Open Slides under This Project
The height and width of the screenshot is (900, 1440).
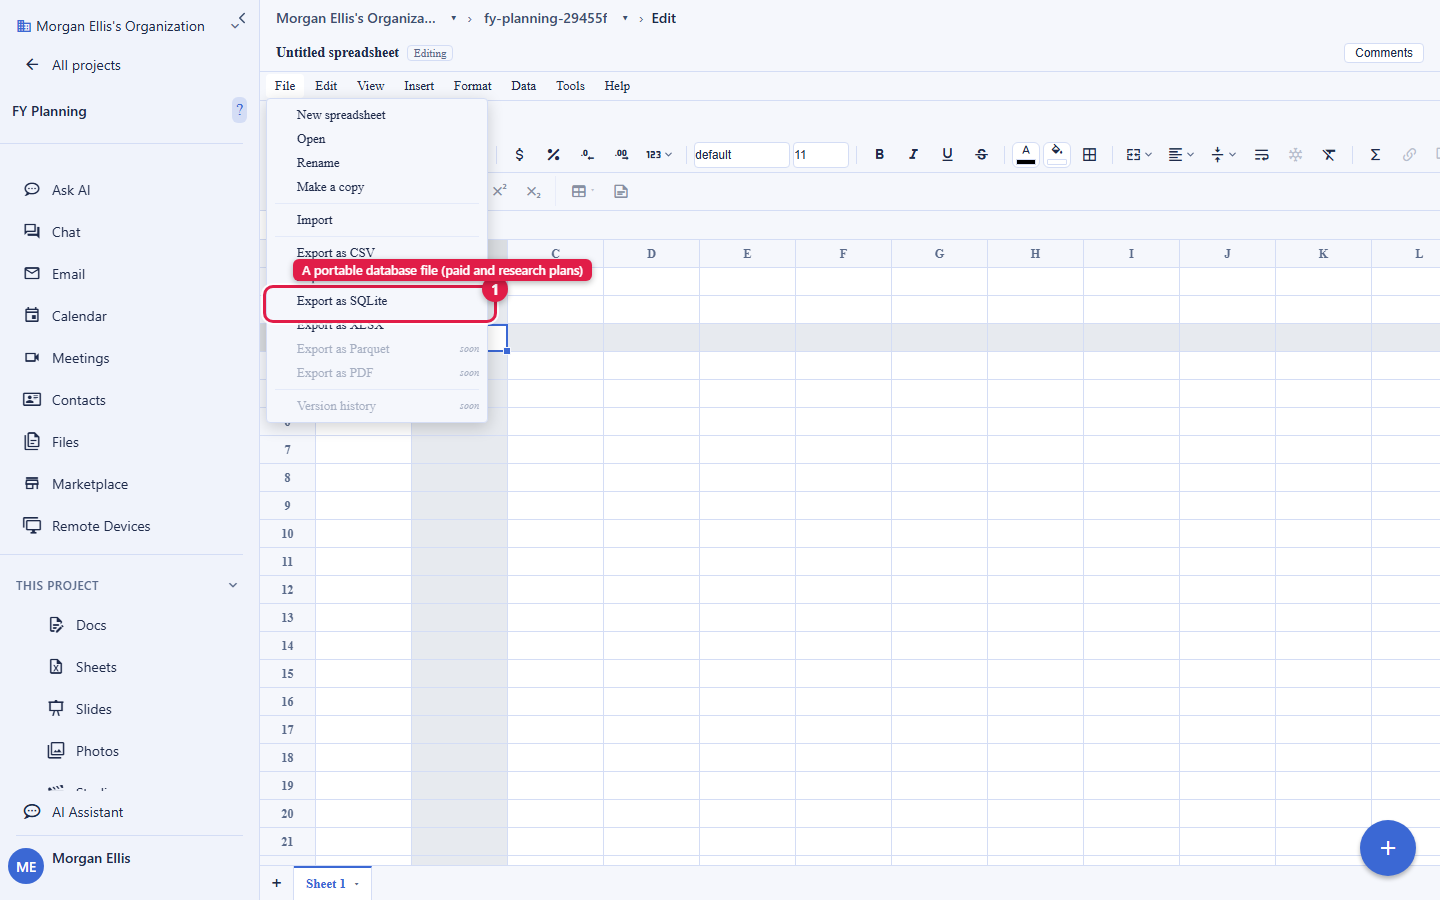coord(93,709)
